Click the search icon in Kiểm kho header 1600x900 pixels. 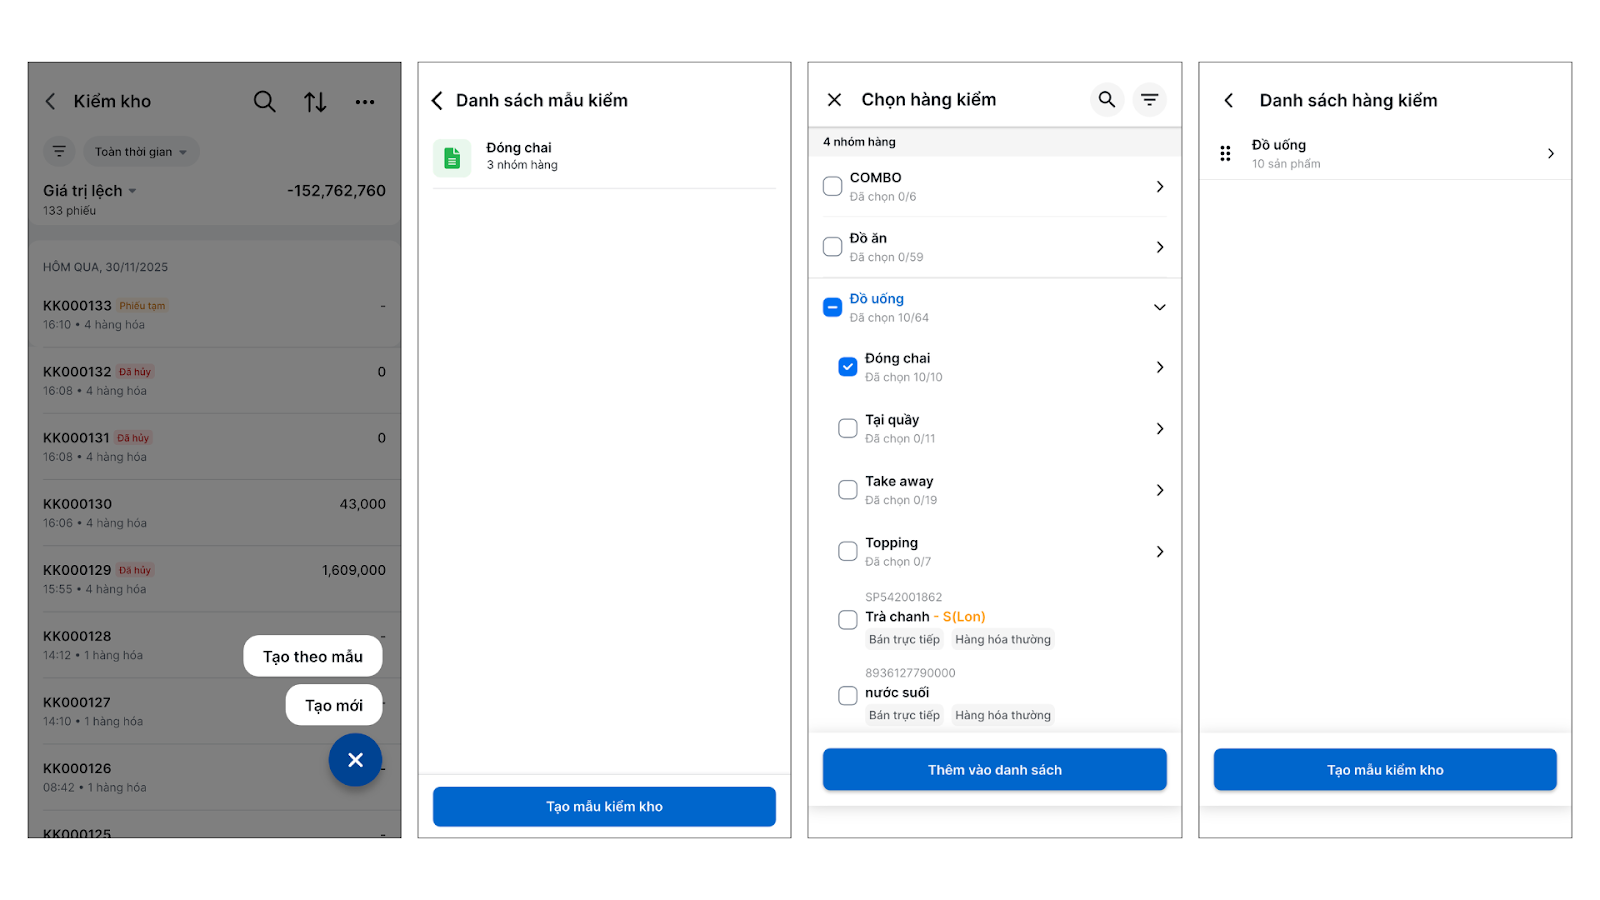pos(264,101)
